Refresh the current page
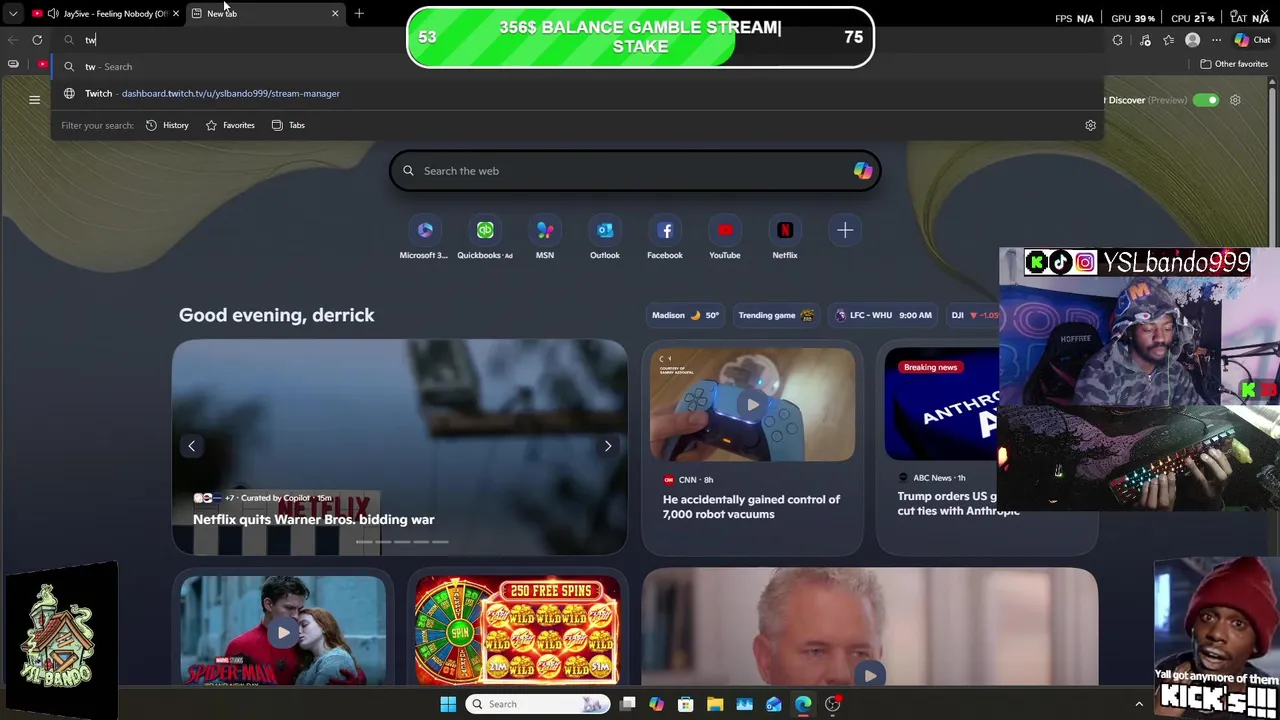 (37, 40)
